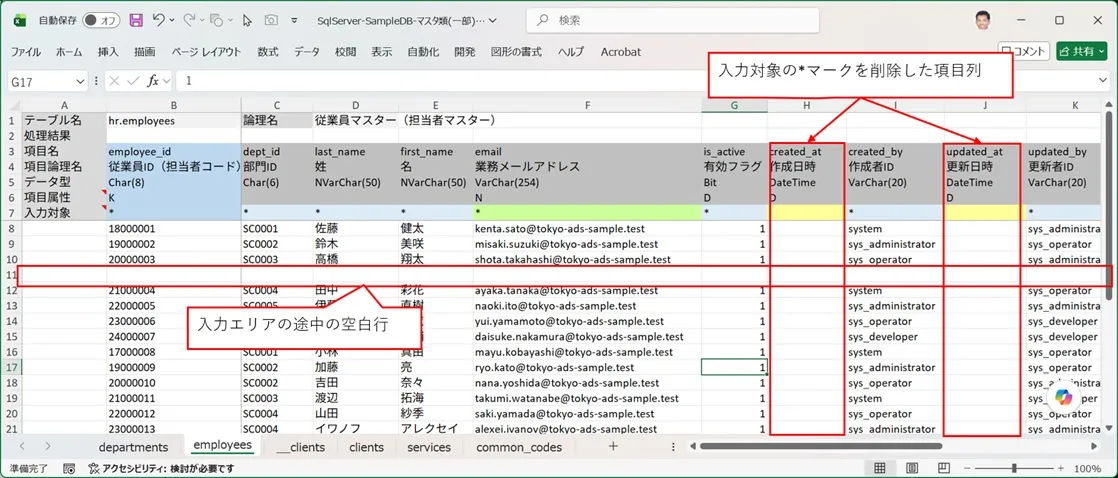Click the Shapes icon in quick access toolbar

[218, 21]
